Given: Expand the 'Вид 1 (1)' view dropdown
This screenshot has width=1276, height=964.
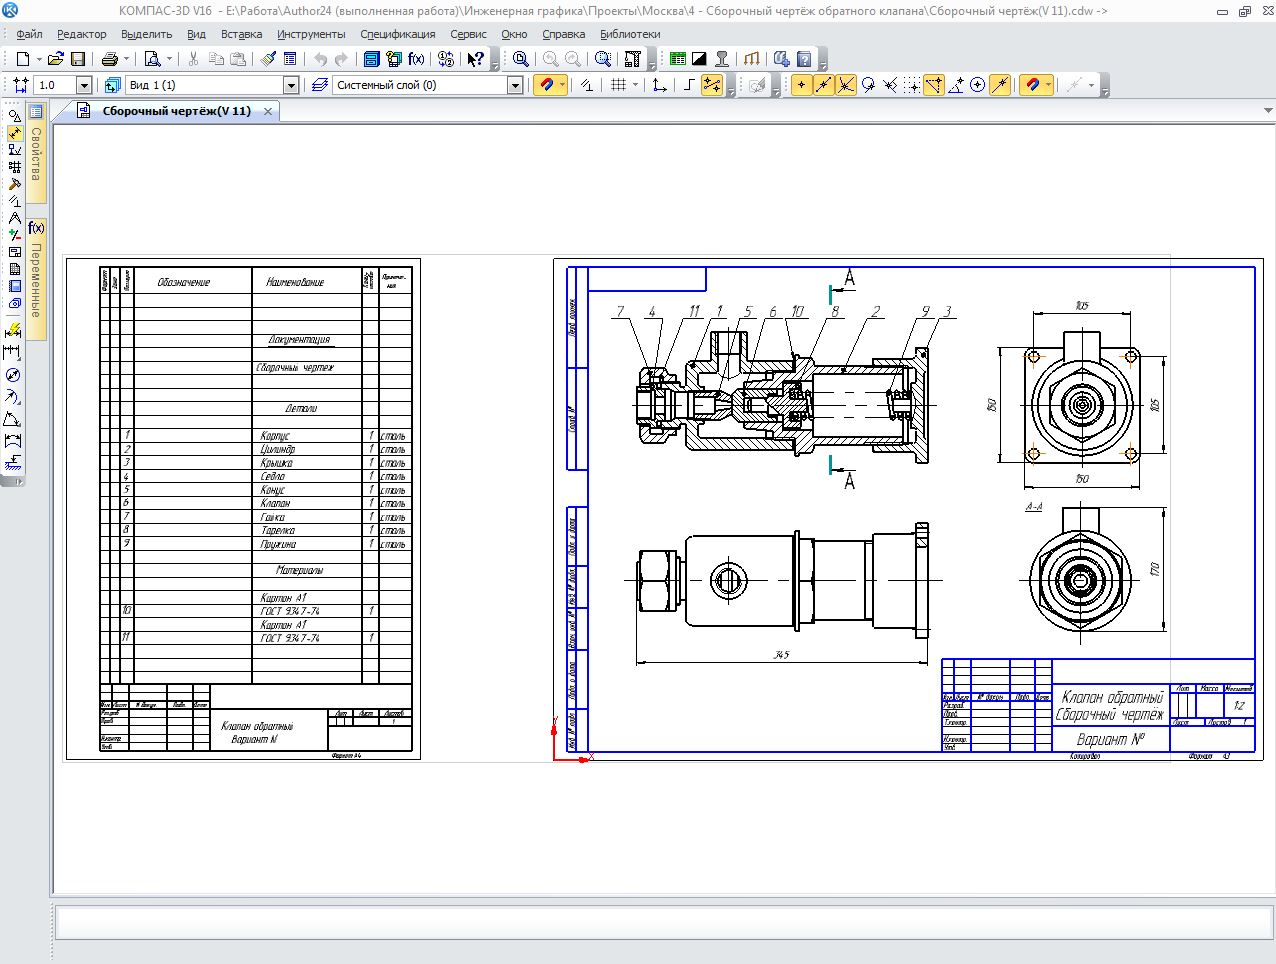Looking at the screenshot, I should pos(291,86).
